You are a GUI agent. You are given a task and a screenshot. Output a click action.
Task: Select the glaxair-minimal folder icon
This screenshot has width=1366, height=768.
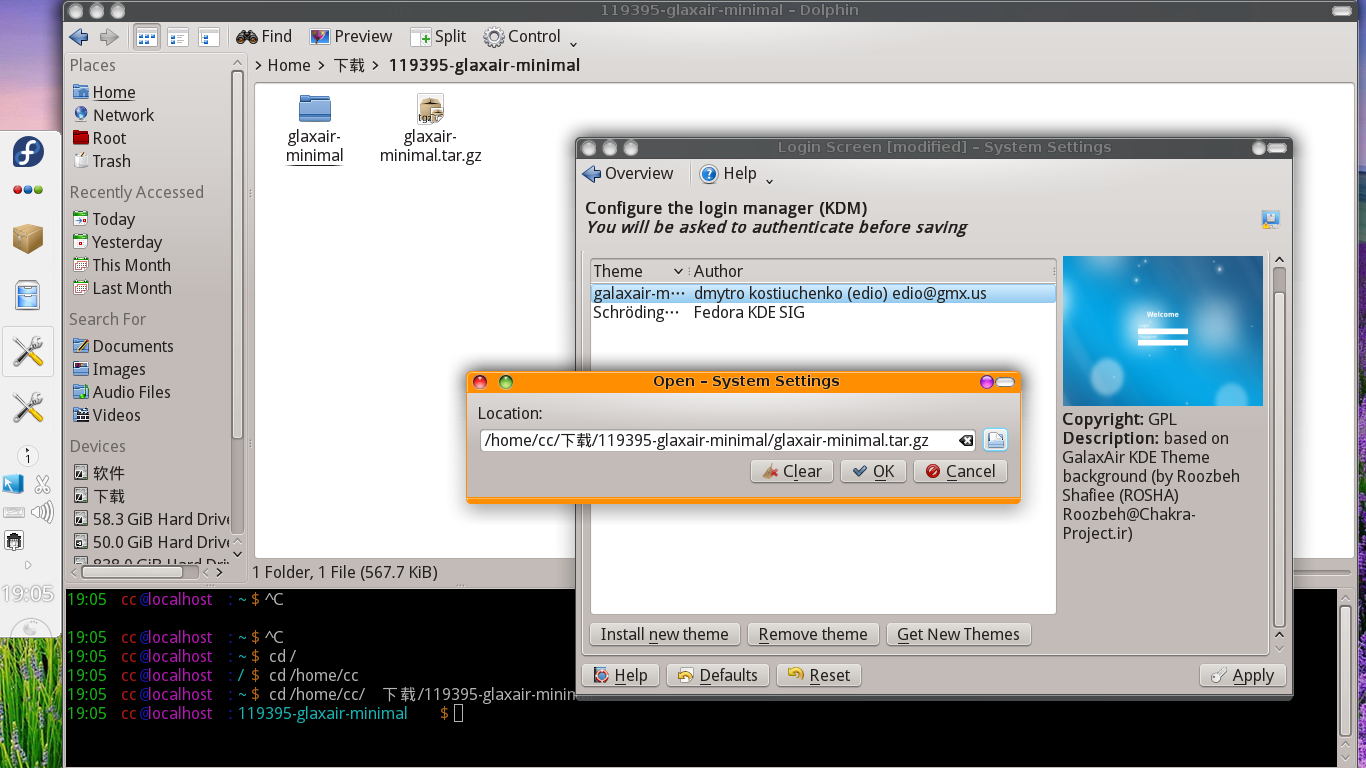point(314,129)
